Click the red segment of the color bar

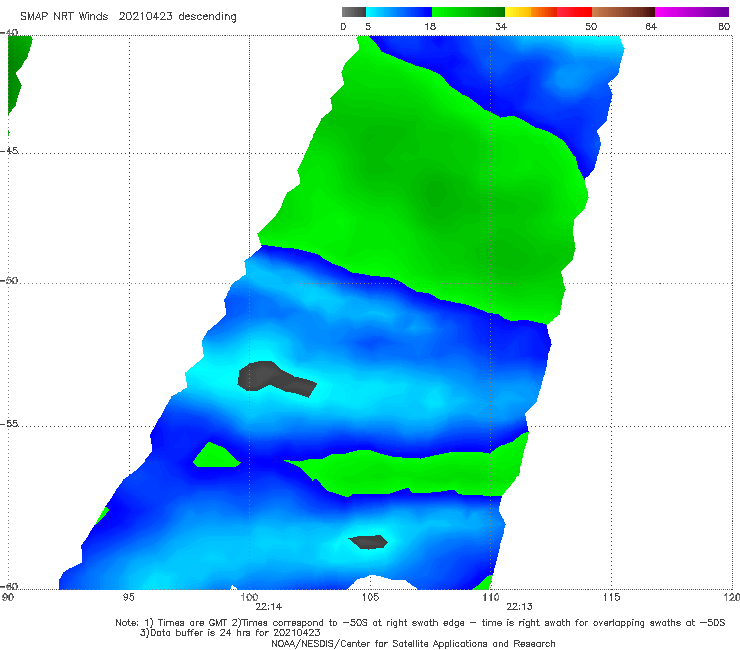574,12
